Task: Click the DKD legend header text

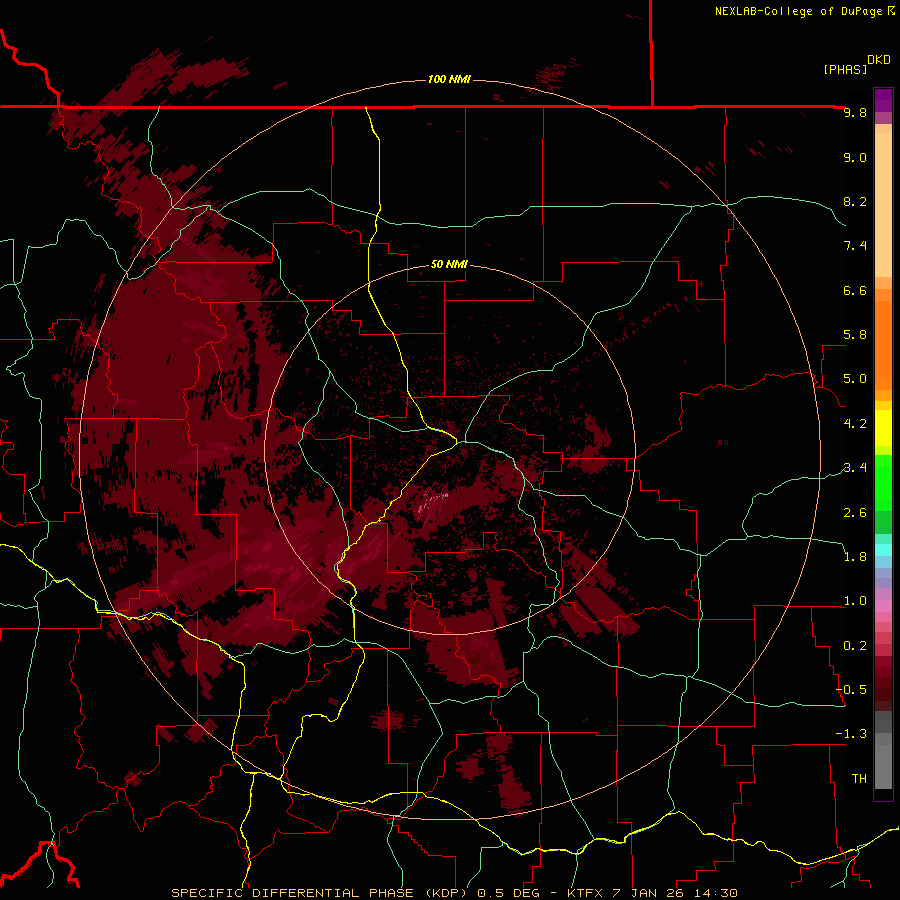Action: point(878,60)
